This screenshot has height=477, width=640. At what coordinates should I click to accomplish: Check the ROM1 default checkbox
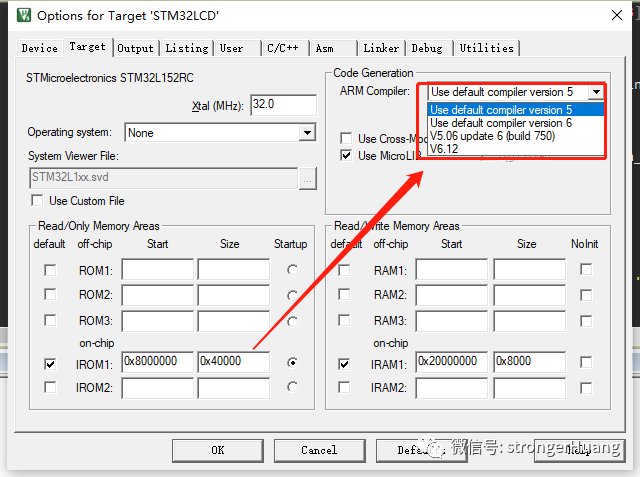(50, 270)
